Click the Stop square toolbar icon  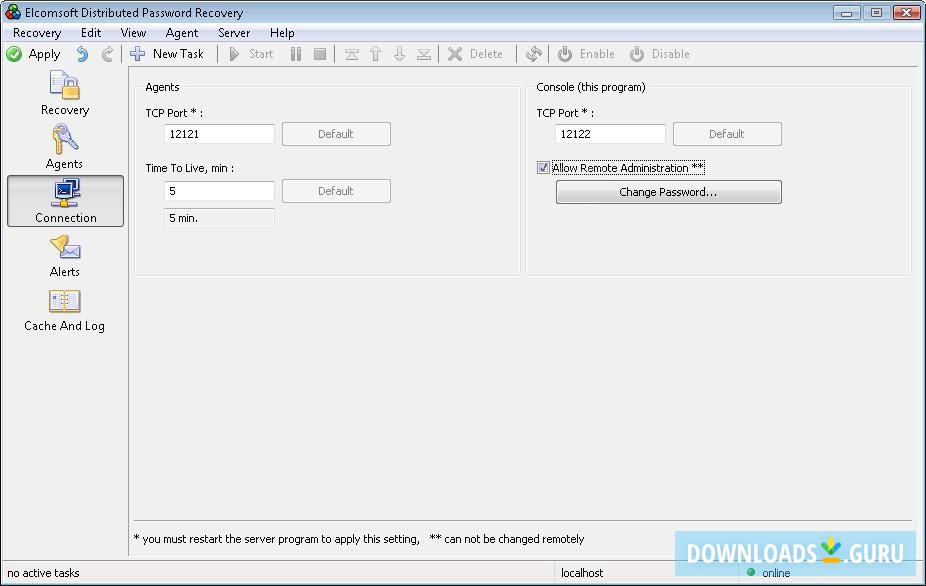click(x=320, y=54)
